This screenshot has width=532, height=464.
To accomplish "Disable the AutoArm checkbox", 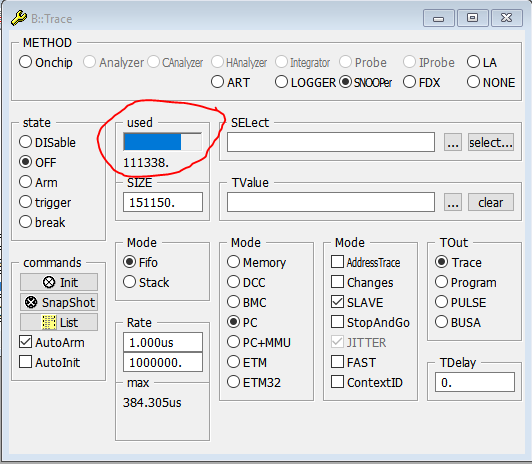I will pos(26,342).
